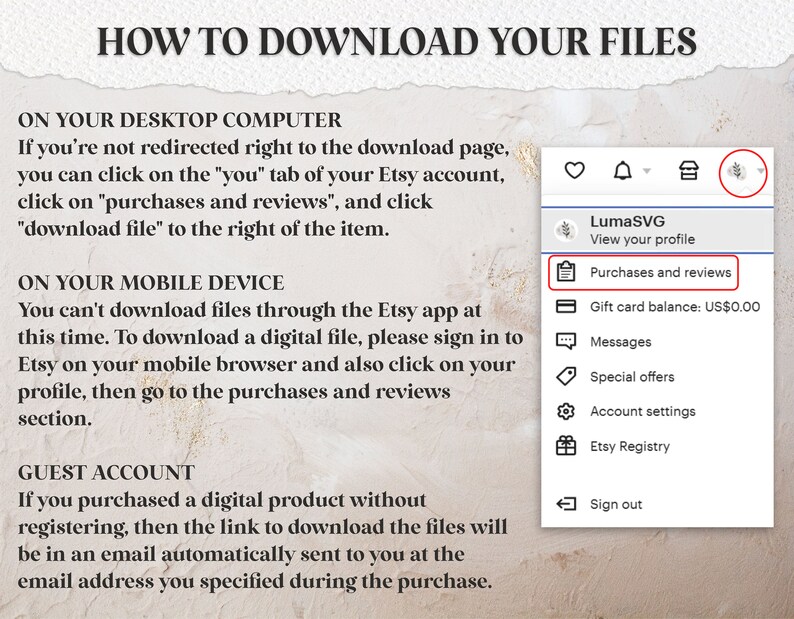Click the LumaSVG profile picture thumbnail
Viewport: 794px width, 619px height.
[566, 230]
